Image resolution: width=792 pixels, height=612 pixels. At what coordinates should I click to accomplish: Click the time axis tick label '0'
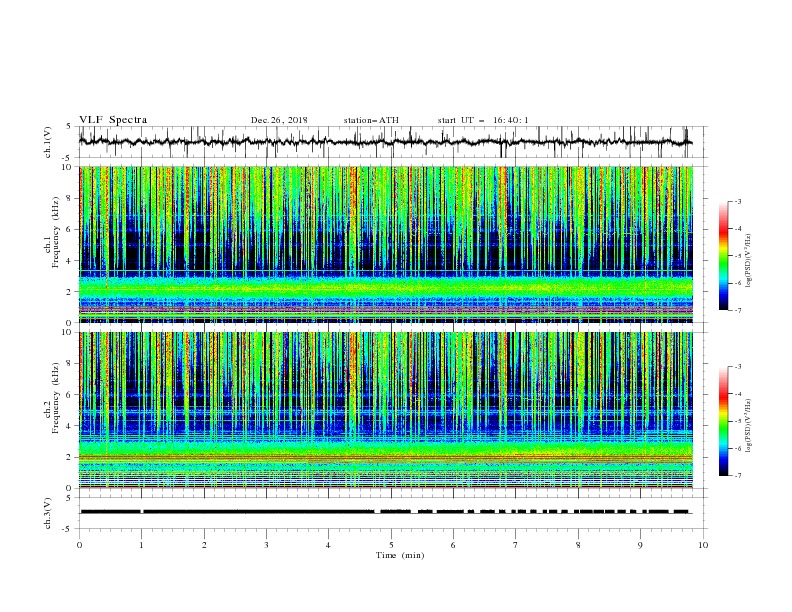(x=79, y=545)
